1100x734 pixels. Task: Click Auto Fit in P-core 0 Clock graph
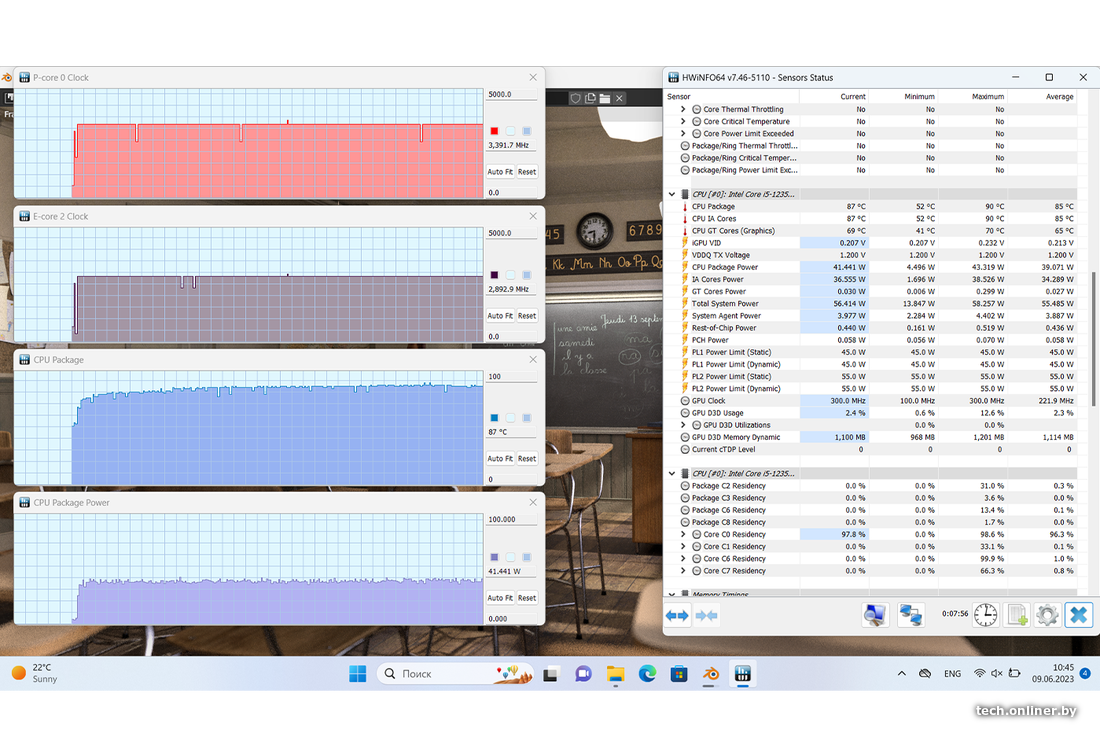pos(500,172)
